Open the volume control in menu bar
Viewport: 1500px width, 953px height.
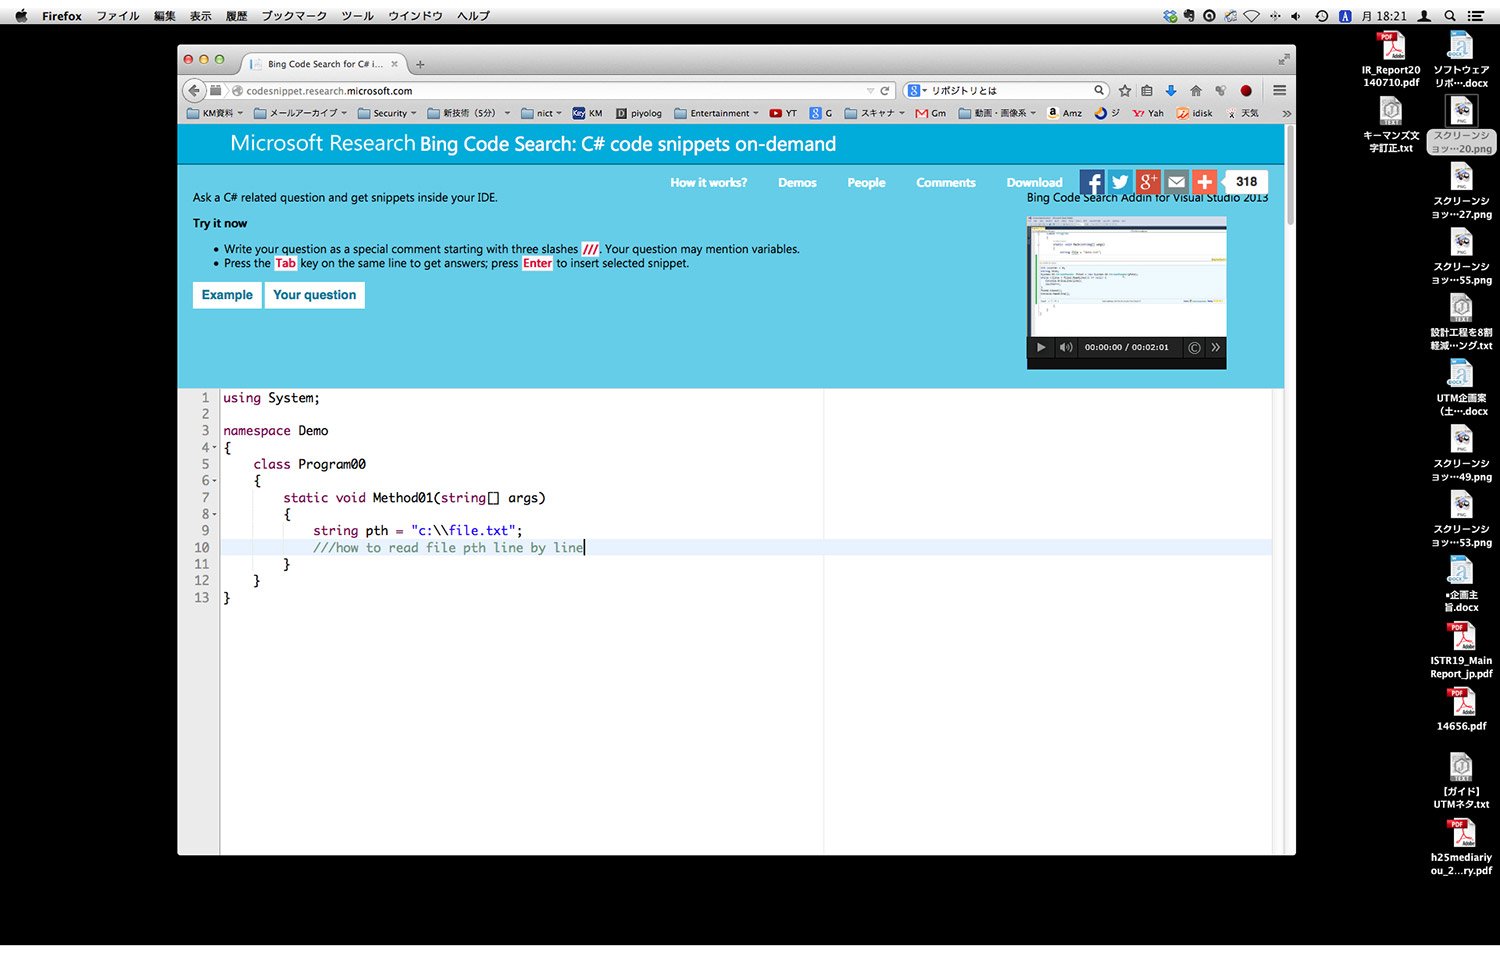(x=1296, y=16)
